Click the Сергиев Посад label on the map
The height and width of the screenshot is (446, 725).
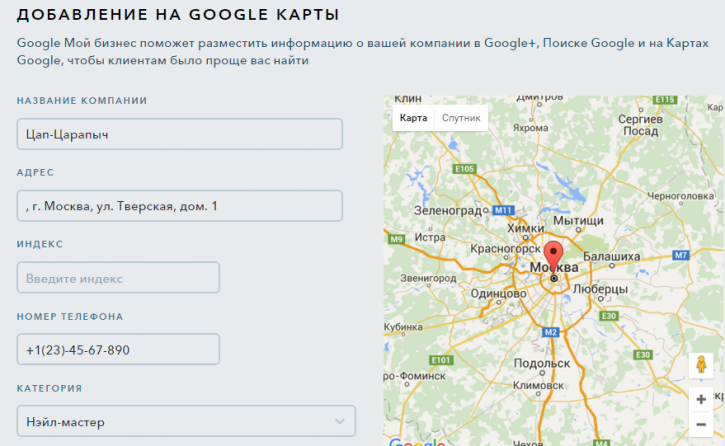tap(640, 125)
